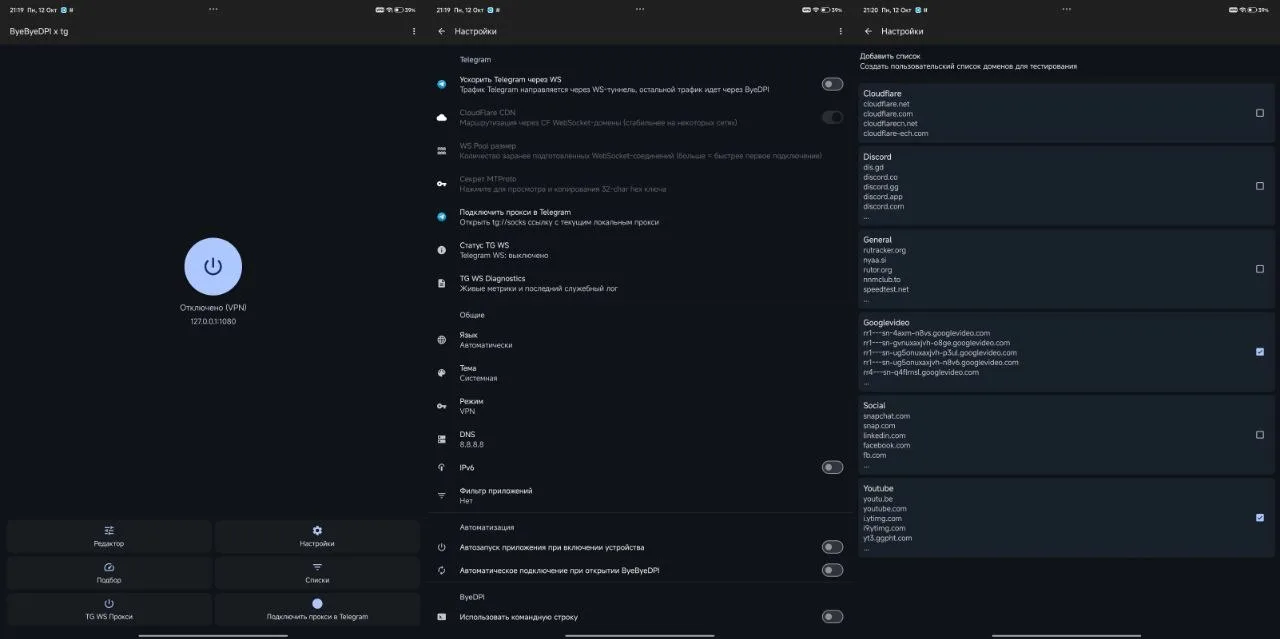Toggle the CloudFlare CDN switch
The width and height of the screenshot is (1280, 639).
coord(832,117)
